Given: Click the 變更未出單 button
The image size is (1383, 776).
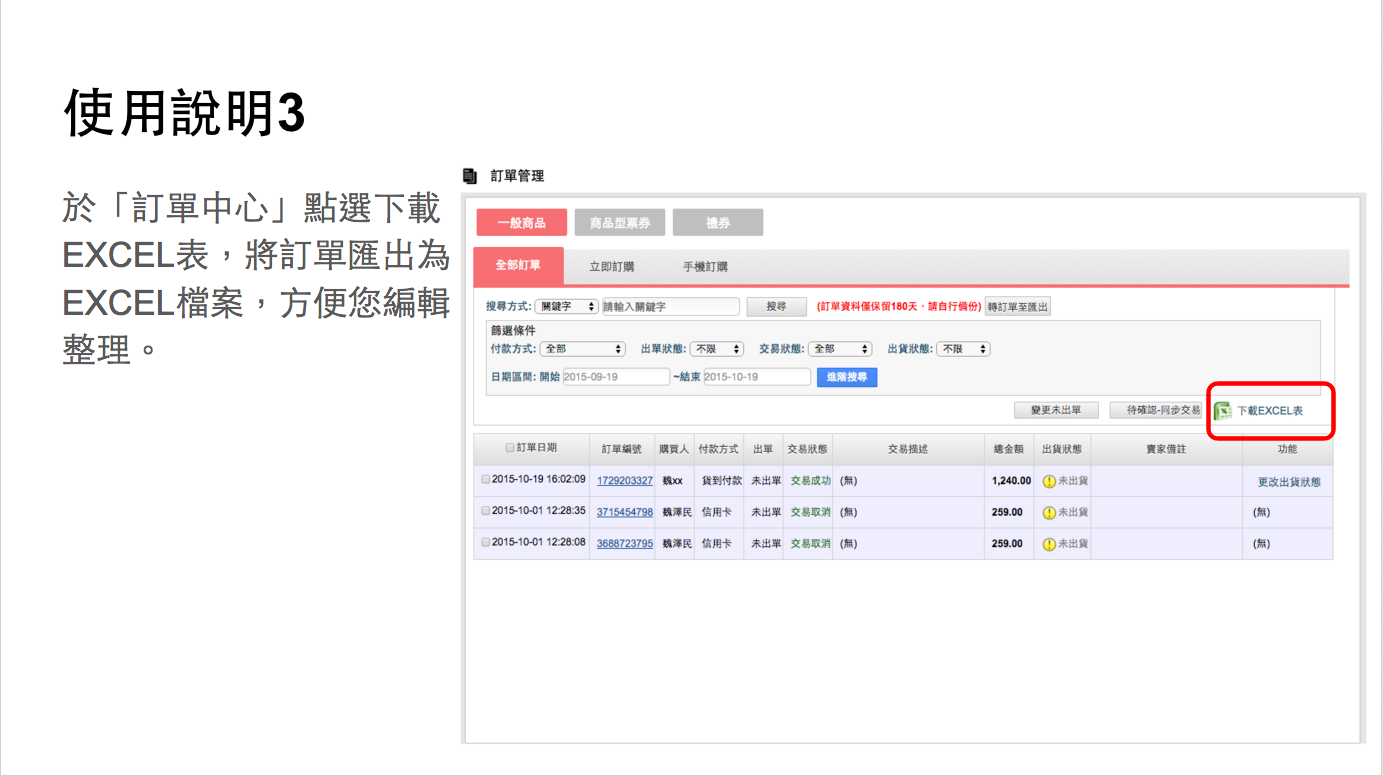Looking at the screenshot, I should (1055, 411).
